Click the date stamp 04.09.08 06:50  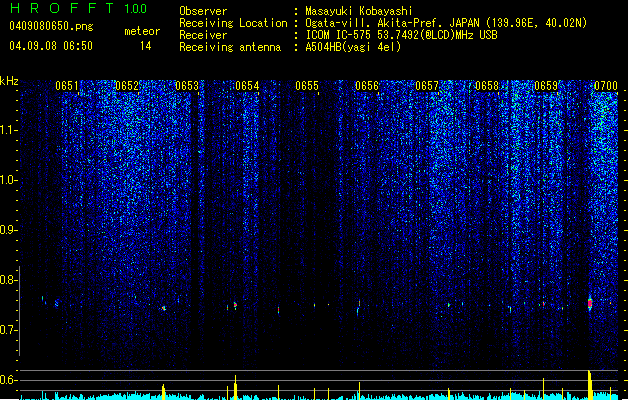(51, 46)
